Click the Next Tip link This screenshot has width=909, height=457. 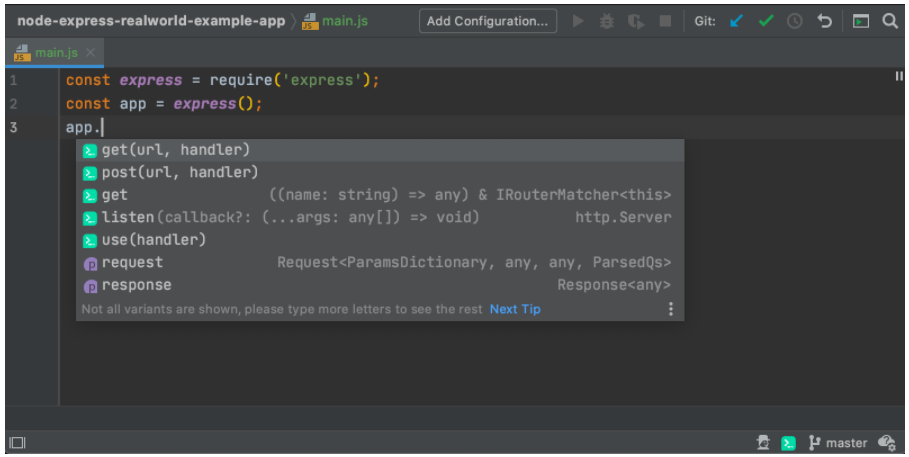point(515,309)
